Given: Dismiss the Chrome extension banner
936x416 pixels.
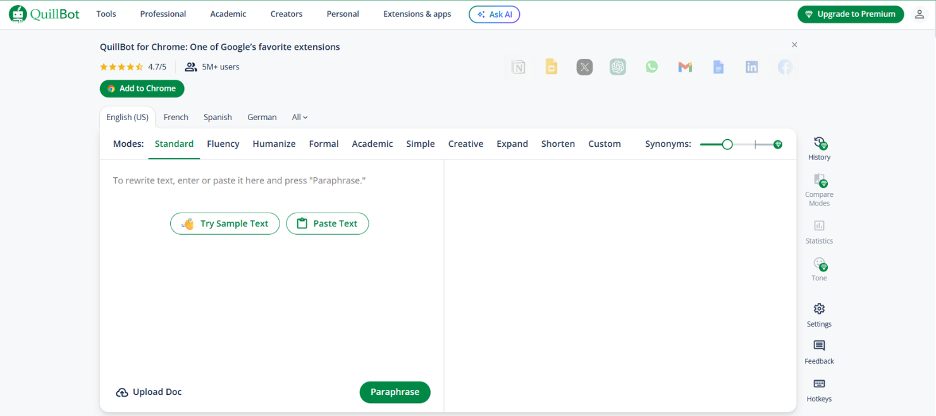Looking at the screenshot, I should 794,45.
